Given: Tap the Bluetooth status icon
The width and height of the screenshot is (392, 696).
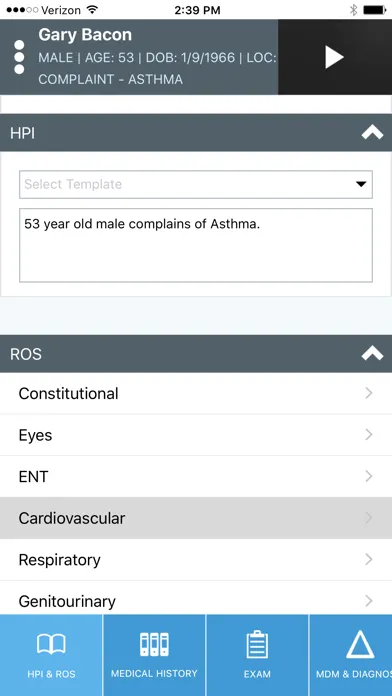Looking at the screenshot, I should point(353,10).
